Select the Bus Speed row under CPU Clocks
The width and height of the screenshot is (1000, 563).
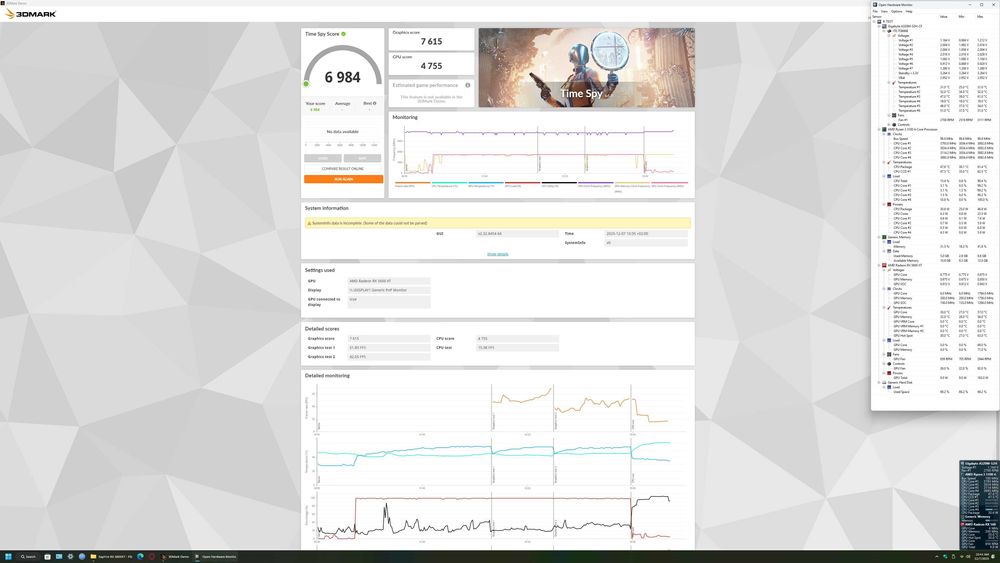[x=935, y=139]
